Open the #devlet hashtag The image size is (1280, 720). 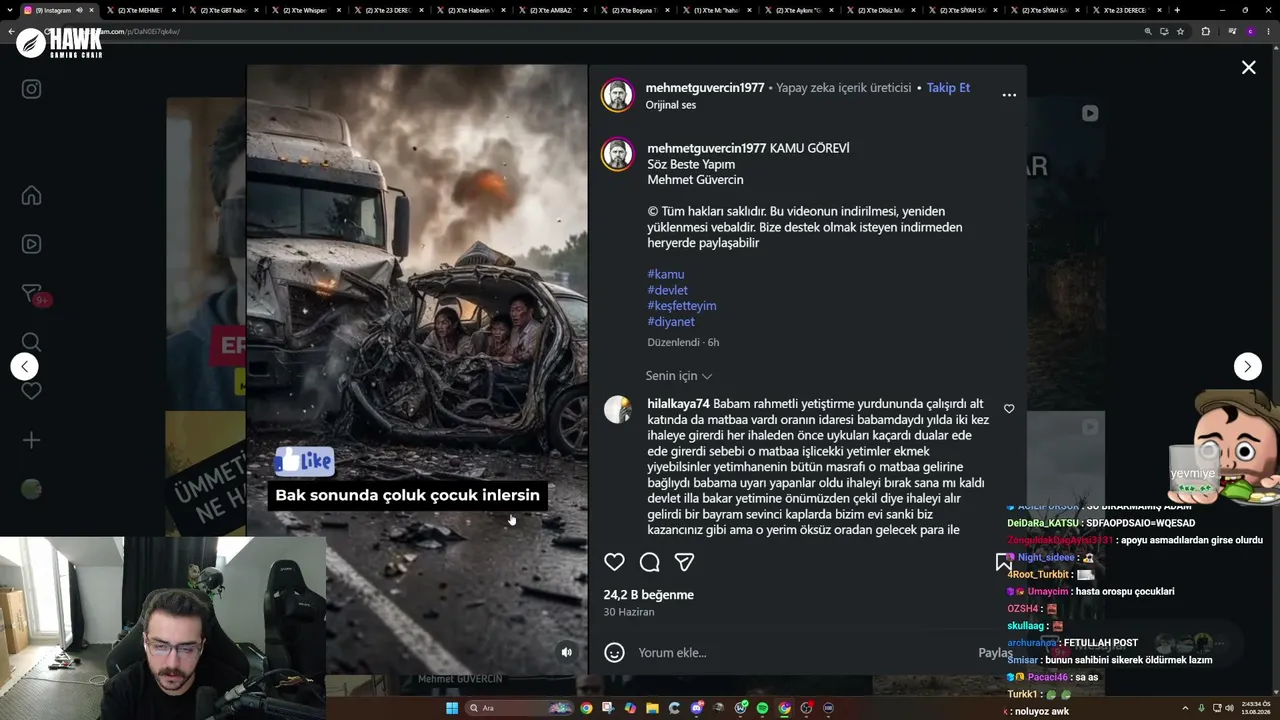coord(667,290)
